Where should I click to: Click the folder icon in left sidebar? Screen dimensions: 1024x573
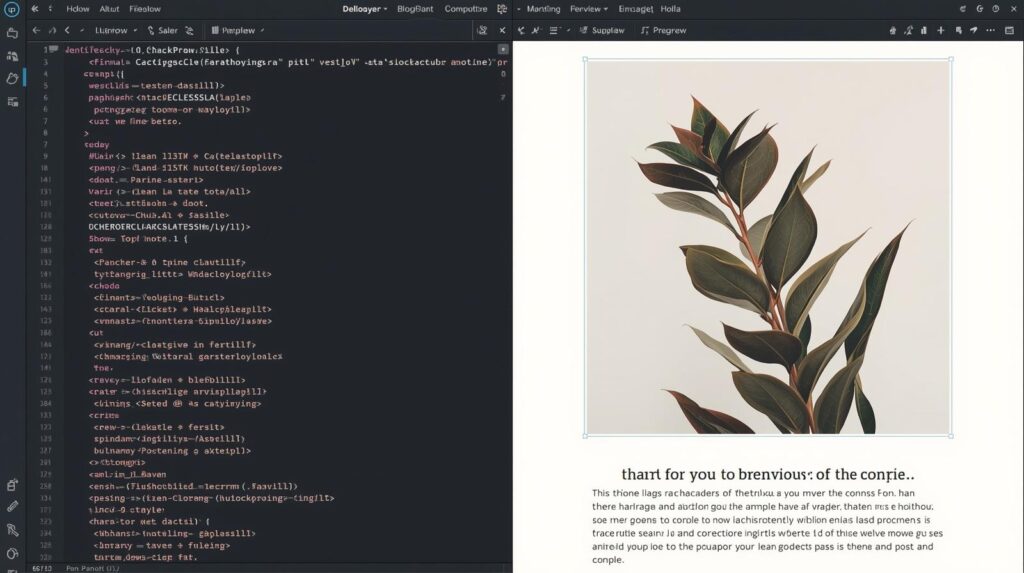(x=12, y=33)
